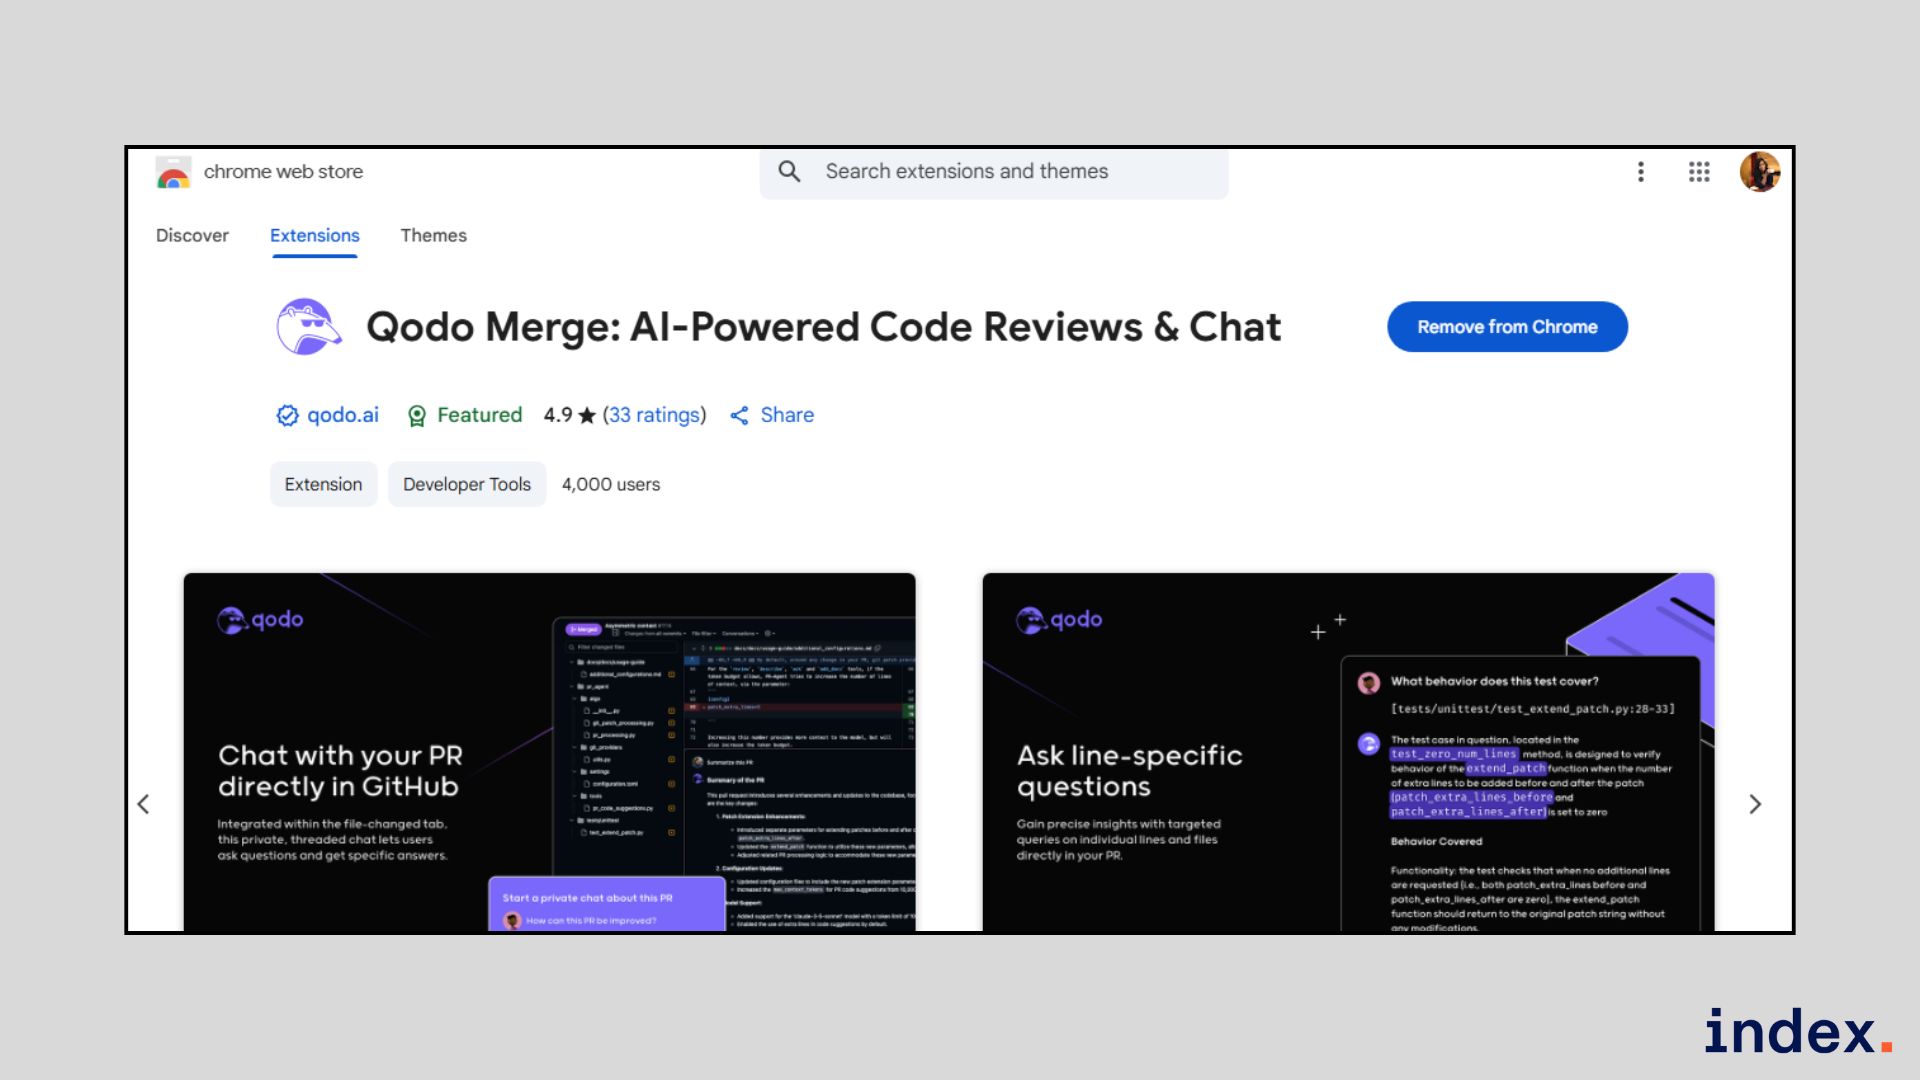Open the GitHub PR chat screenshot thumbnail

[549, 750]
